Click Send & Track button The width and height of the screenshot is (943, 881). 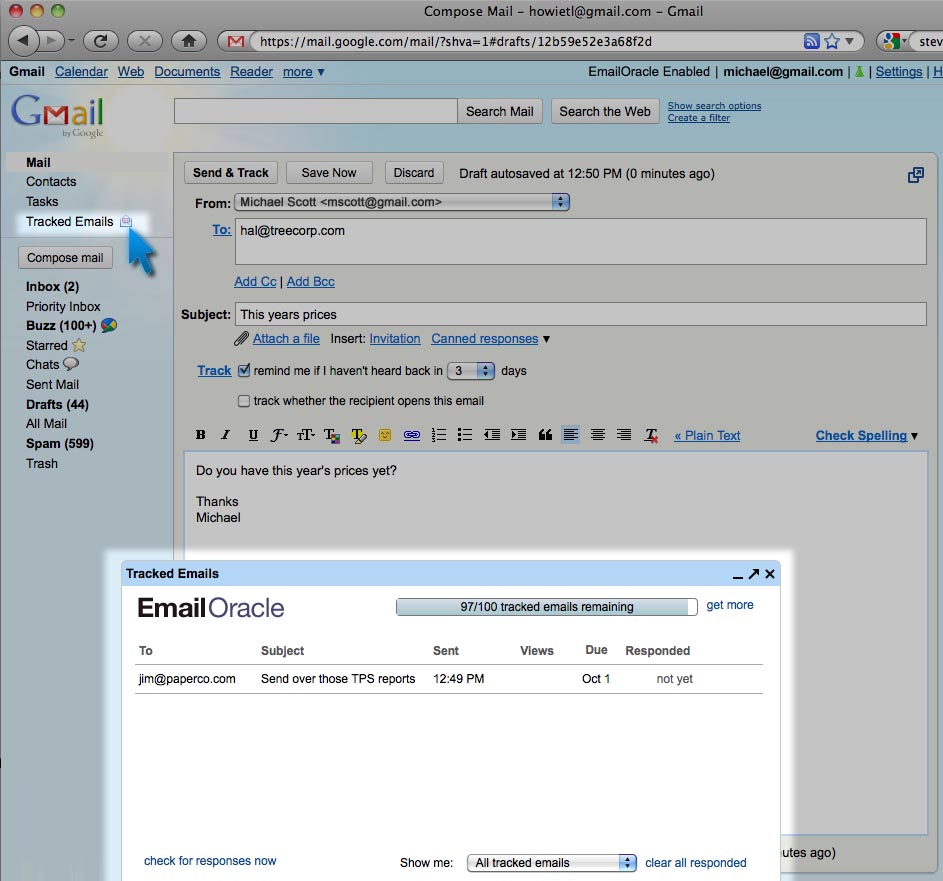(231, 173)
